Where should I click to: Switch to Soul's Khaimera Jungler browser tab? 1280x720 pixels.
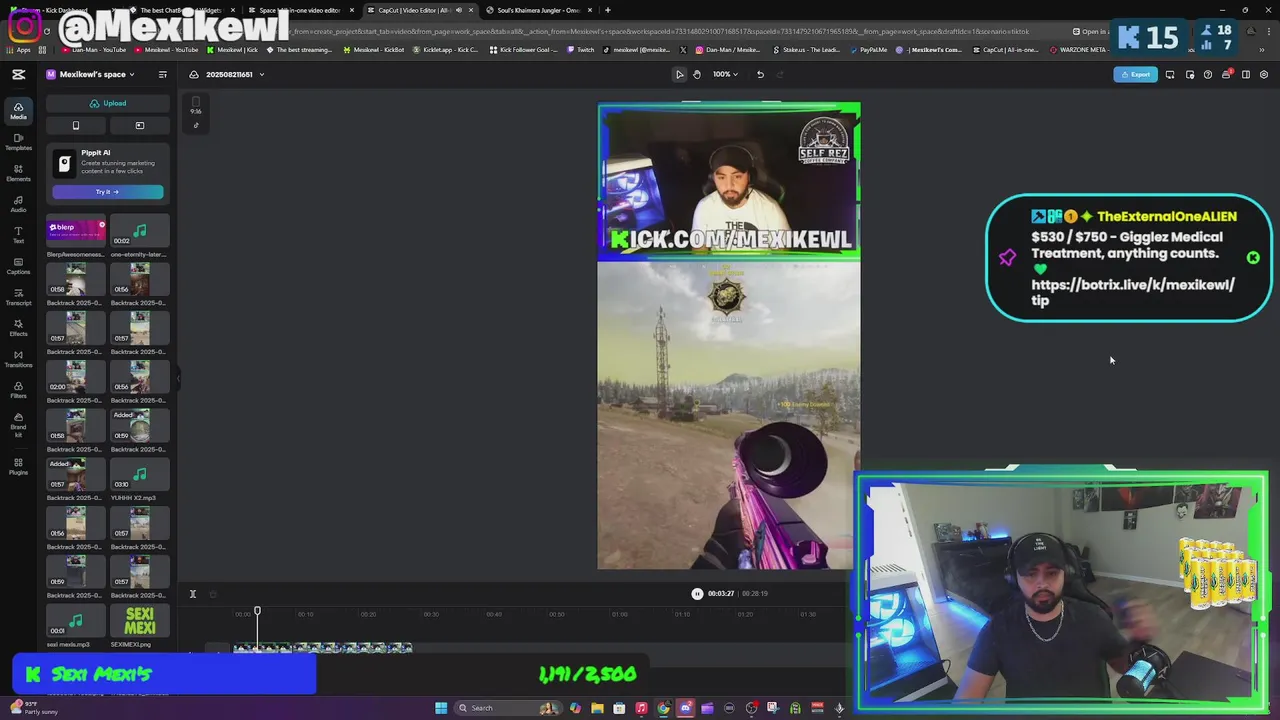[x=538, y=10]
